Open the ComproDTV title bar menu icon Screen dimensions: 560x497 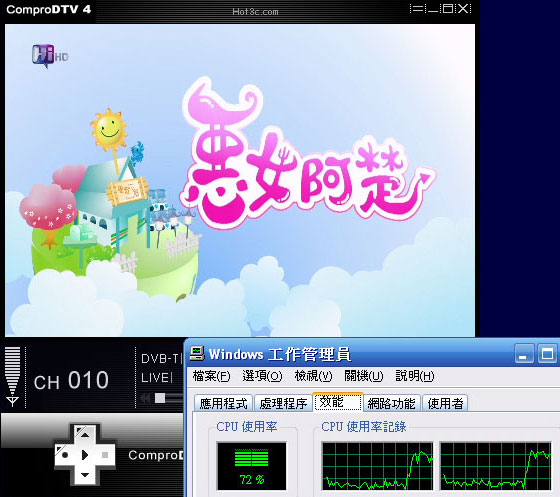coord(417,9)
